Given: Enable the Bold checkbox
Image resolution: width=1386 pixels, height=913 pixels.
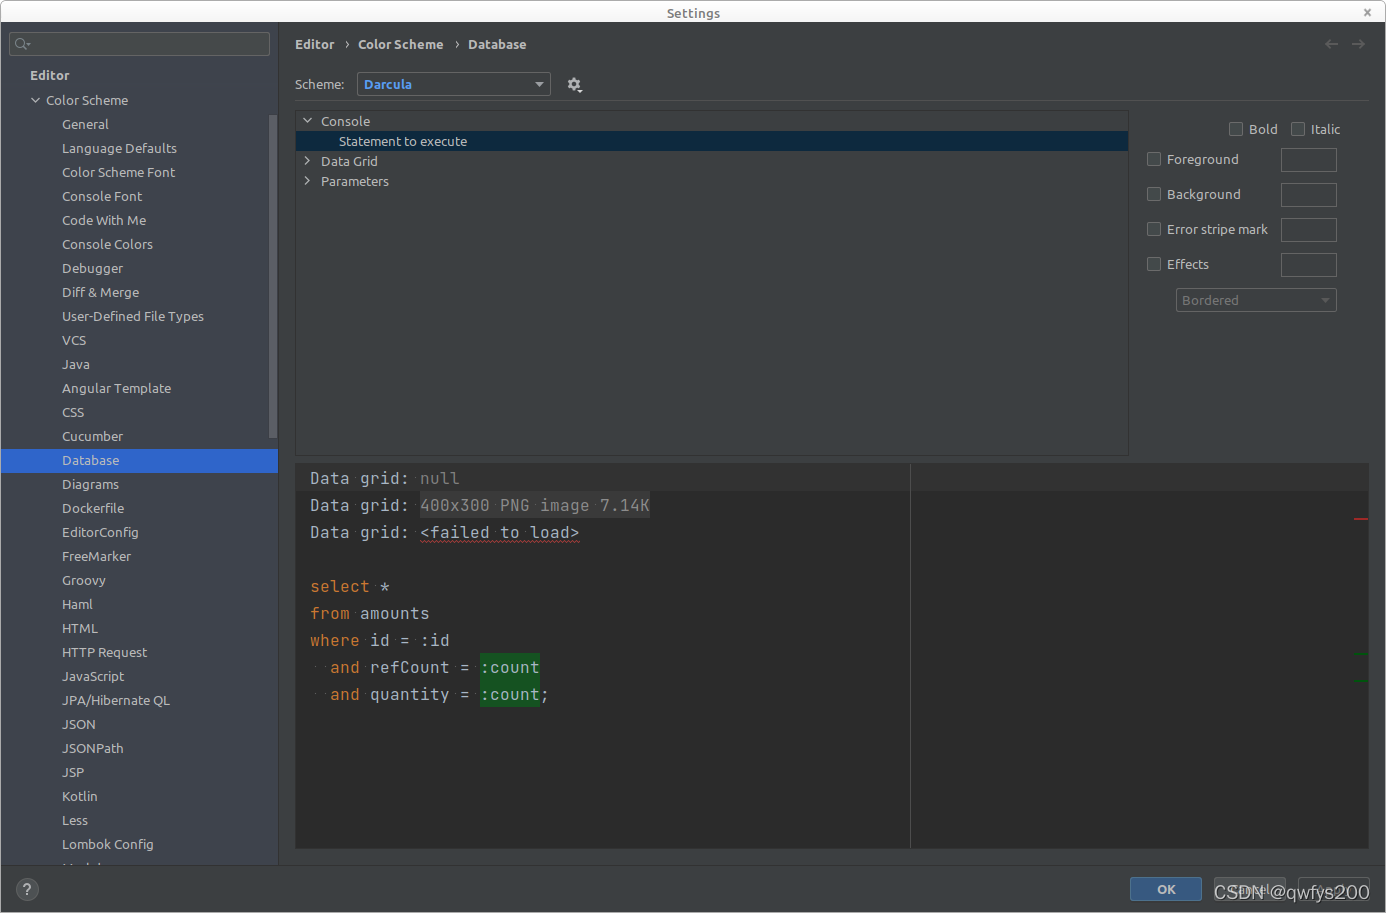Looking at the screenshot, I should (x=1236, y=129).
